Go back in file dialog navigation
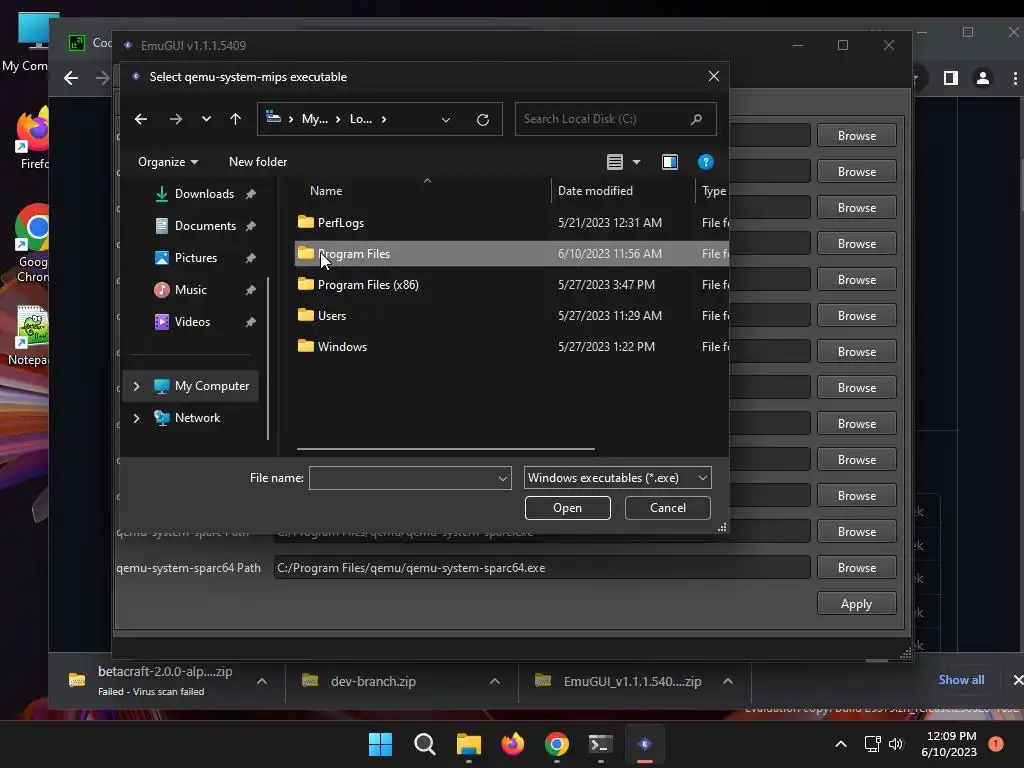The image size is (1024, 768). (x=140, y=119)
